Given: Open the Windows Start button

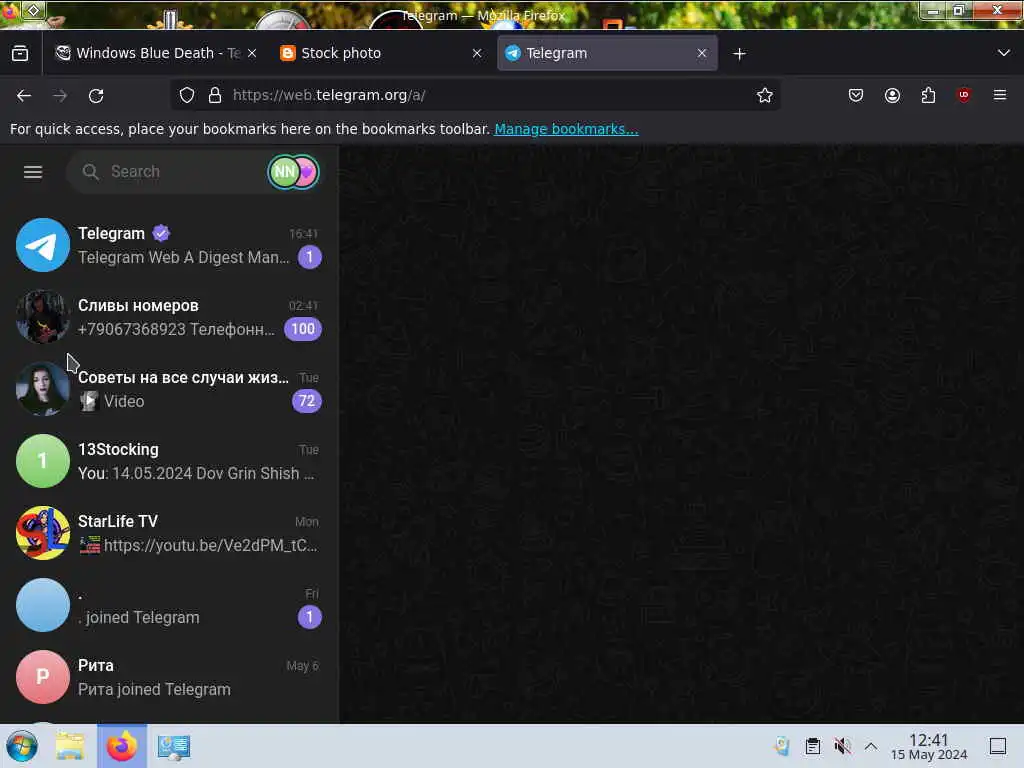Looking at the screenshot, I should (x=22, y=746).
